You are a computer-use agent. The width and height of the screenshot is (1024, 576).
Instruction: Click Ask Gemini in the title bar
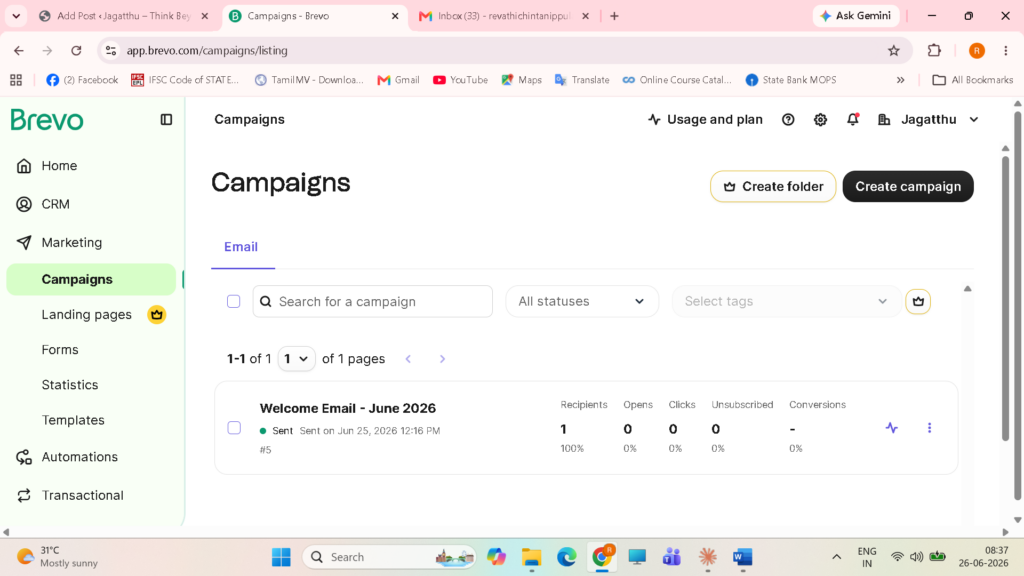click(856, 16)
